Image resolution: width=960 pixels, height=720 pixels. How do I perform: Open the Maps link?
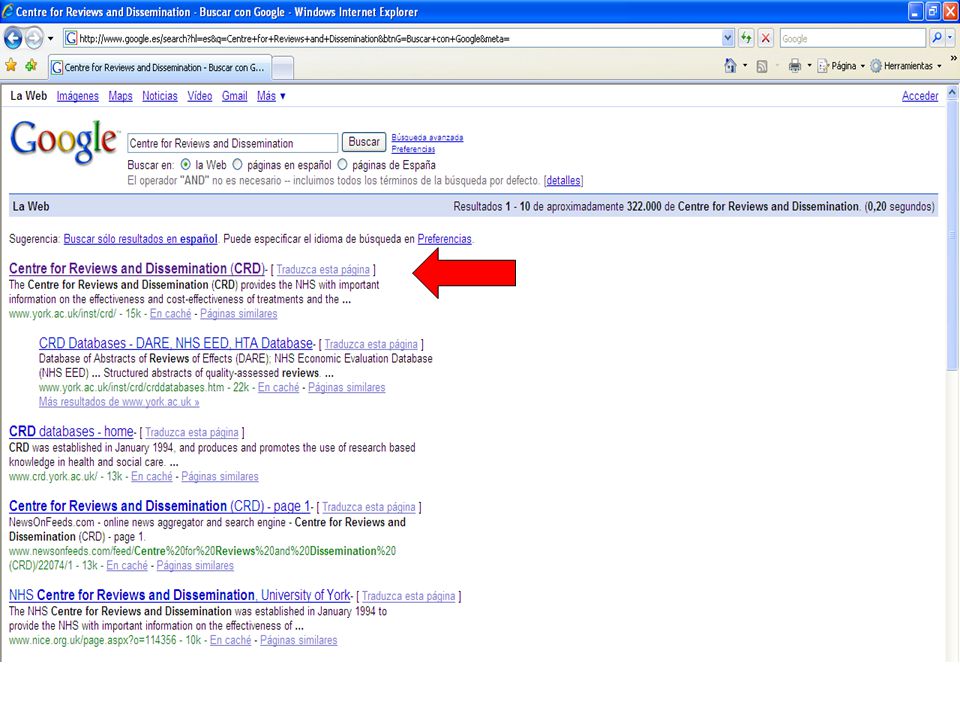(x=120, y=96)
